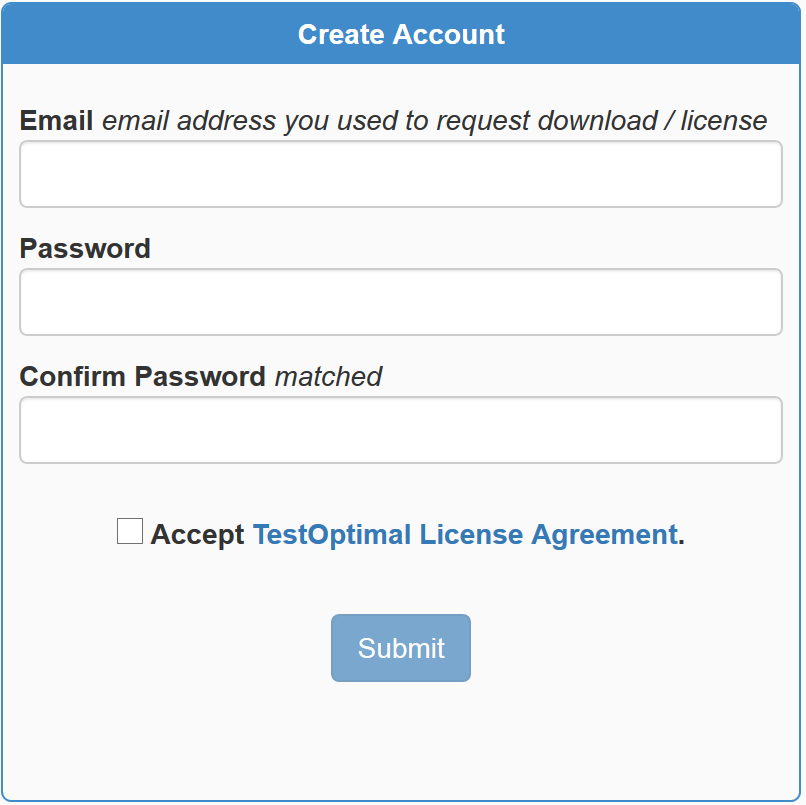Screen dimensions: 806x805
Task: Click the Email input field
Action: tap(400, 174)
